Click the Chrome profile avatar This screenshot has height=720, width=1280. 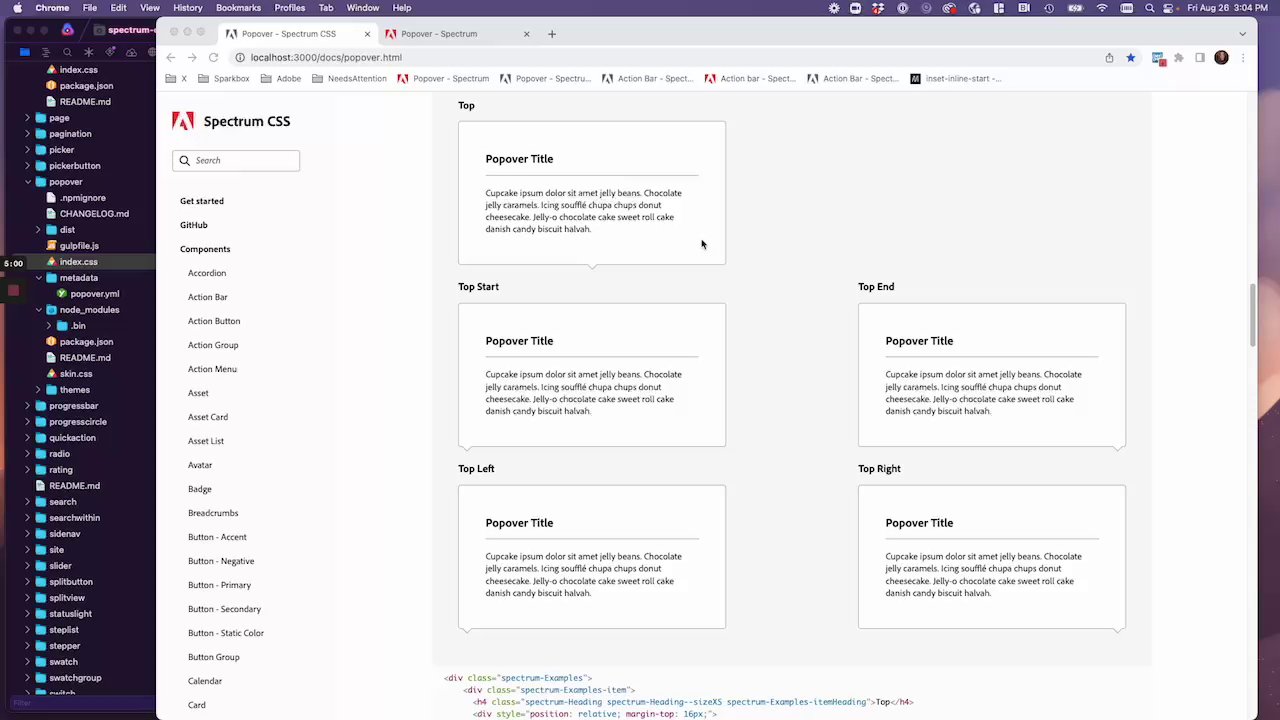coord(1221,58)
